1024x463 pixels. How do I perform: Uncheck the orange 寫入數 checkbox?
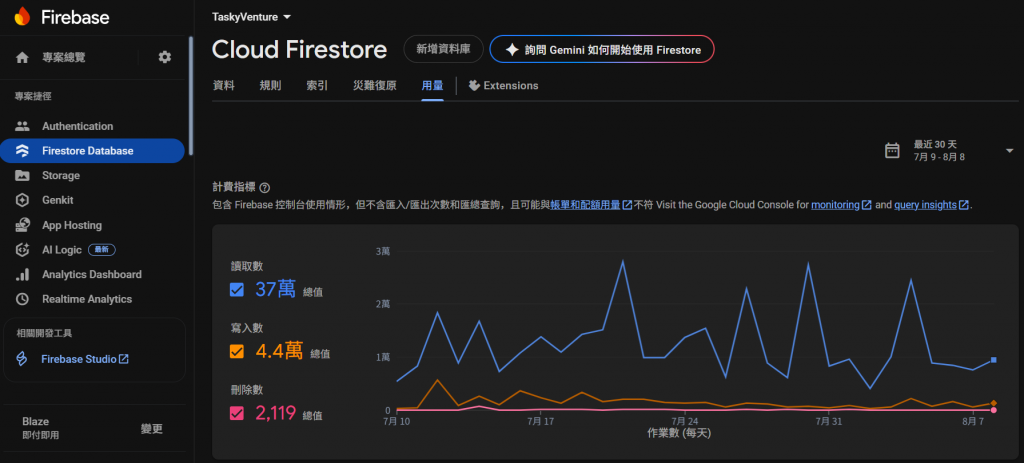coord(236,351)
